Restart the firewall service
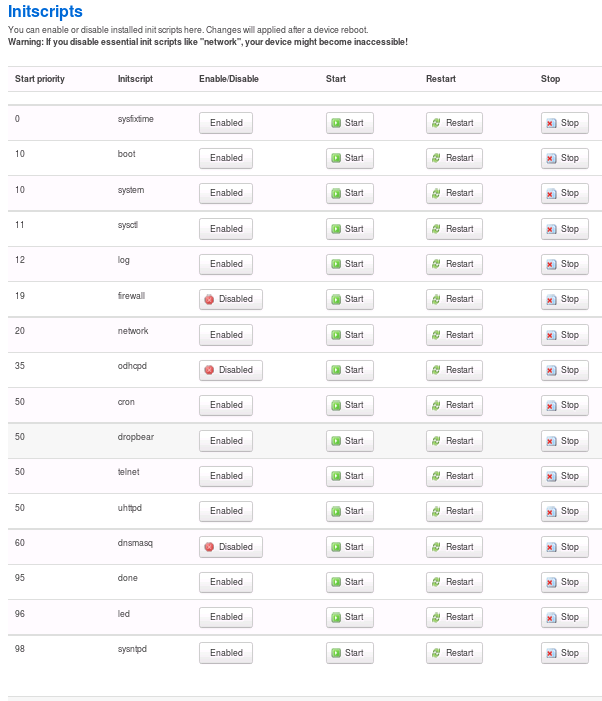602x701 pixels. tap(454, 299)
